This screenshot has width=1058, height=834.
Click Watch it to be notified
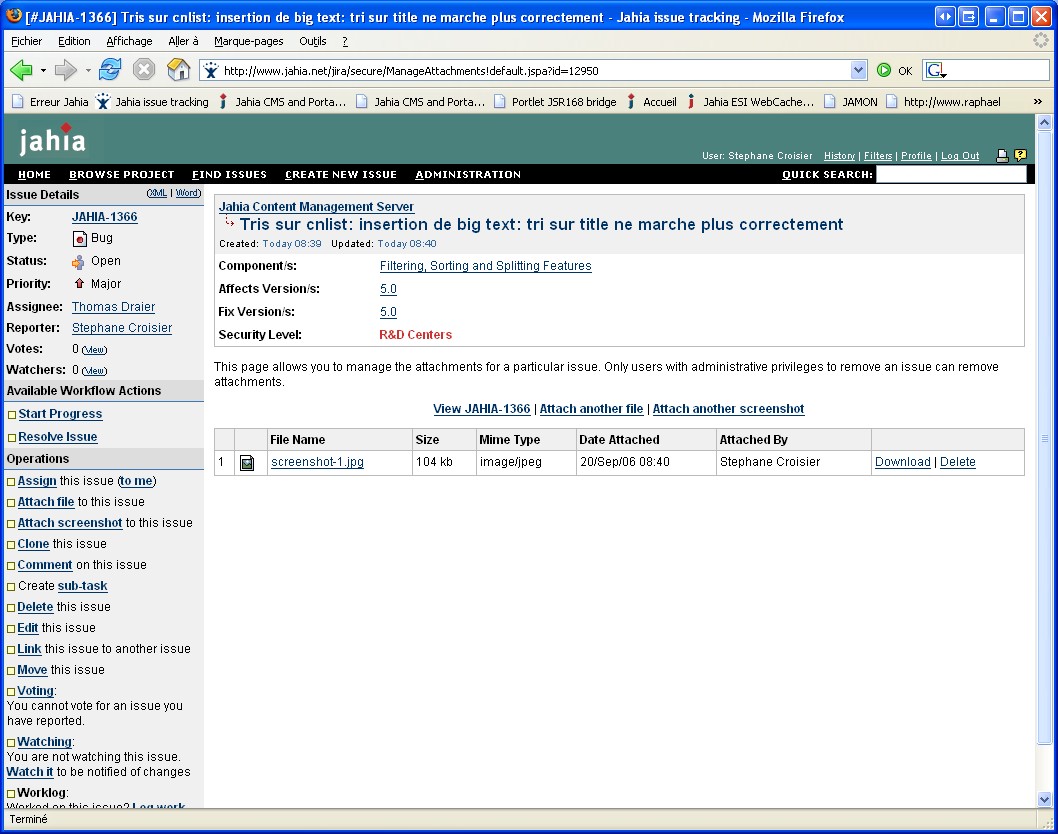tap(30, 772)
